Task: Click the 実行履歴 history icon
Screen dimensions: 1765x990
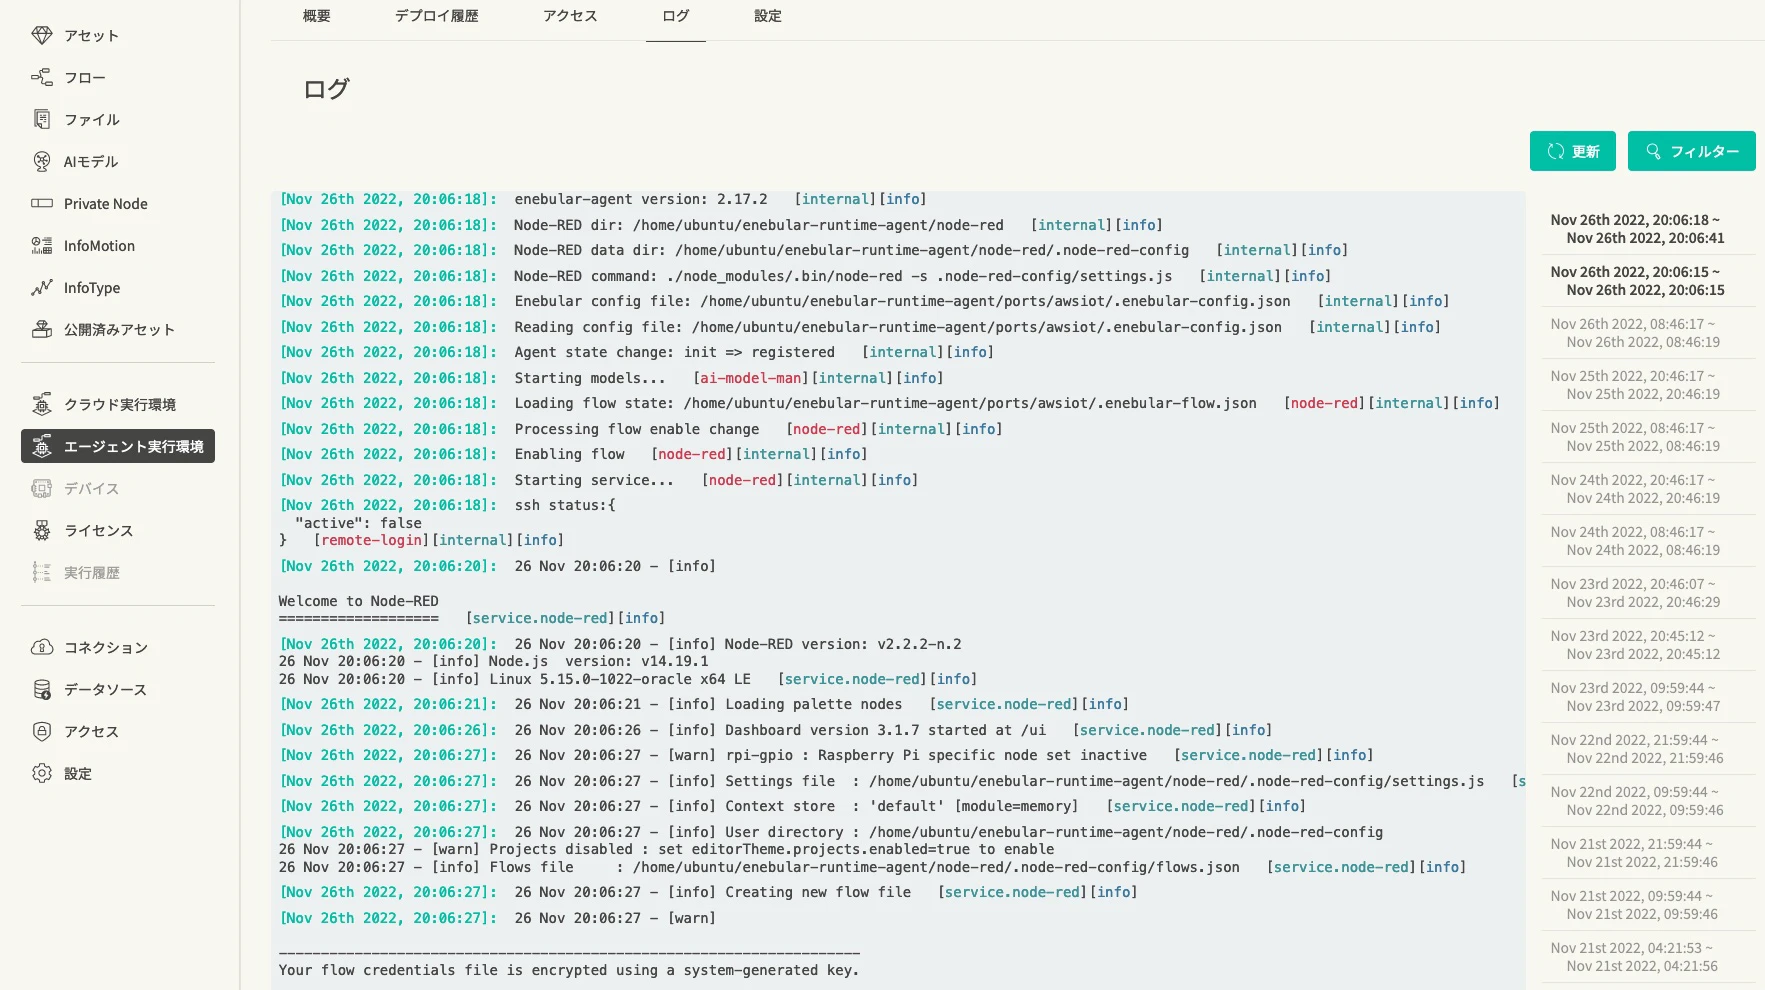Action: [x=42, y=572]
